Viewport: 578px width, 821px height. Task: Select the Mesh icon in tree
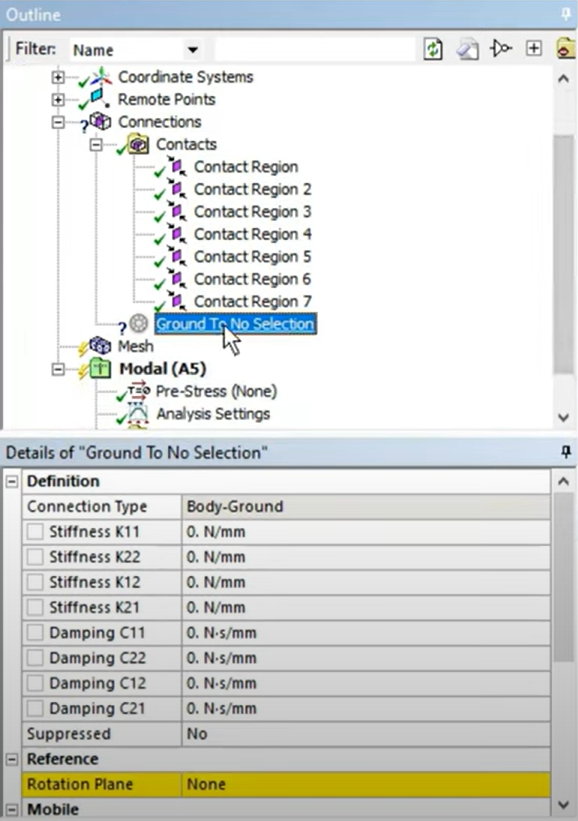[100, 346]
